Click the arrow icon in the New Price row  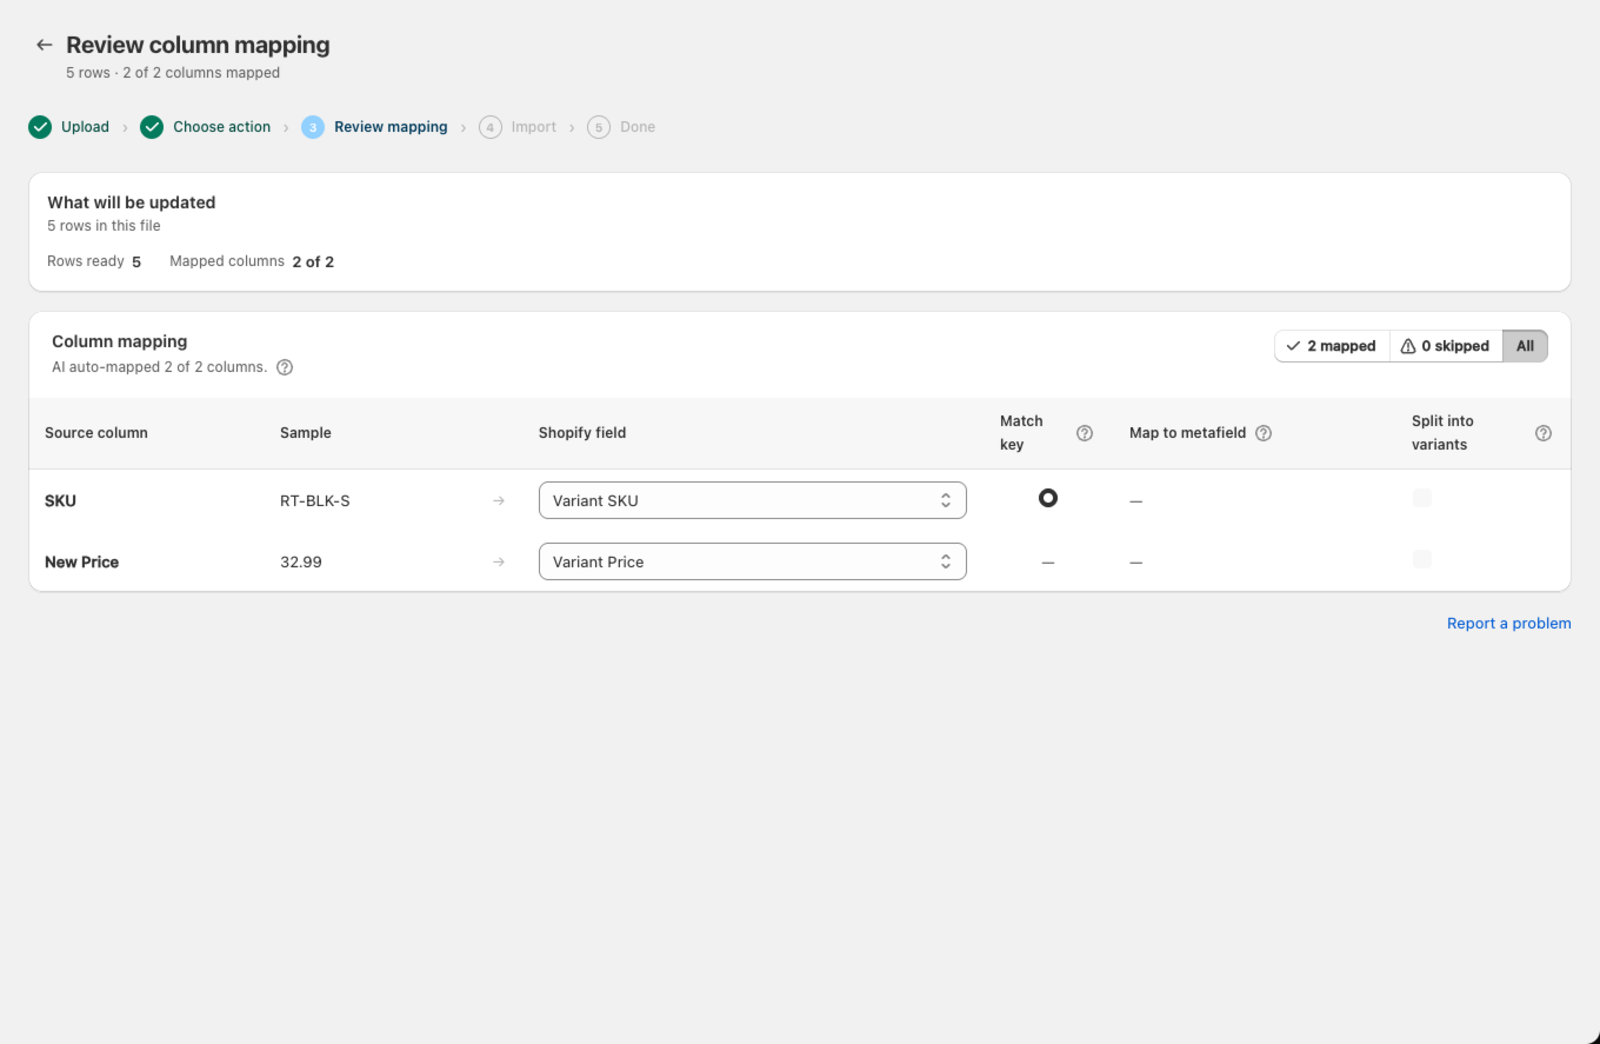pyautogui.click(x=499, y=562)
